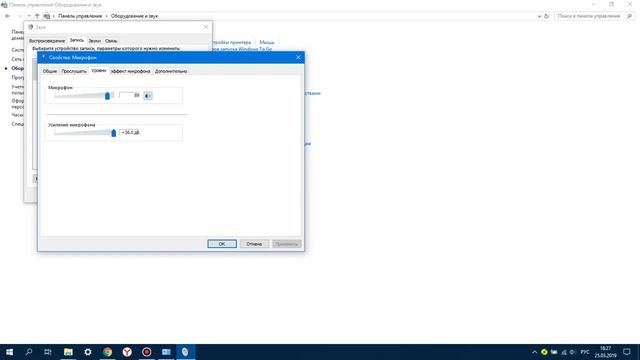640x360 pixels.
Task: Click Панель управления in the breadcrumb
Action: (80, 16)
